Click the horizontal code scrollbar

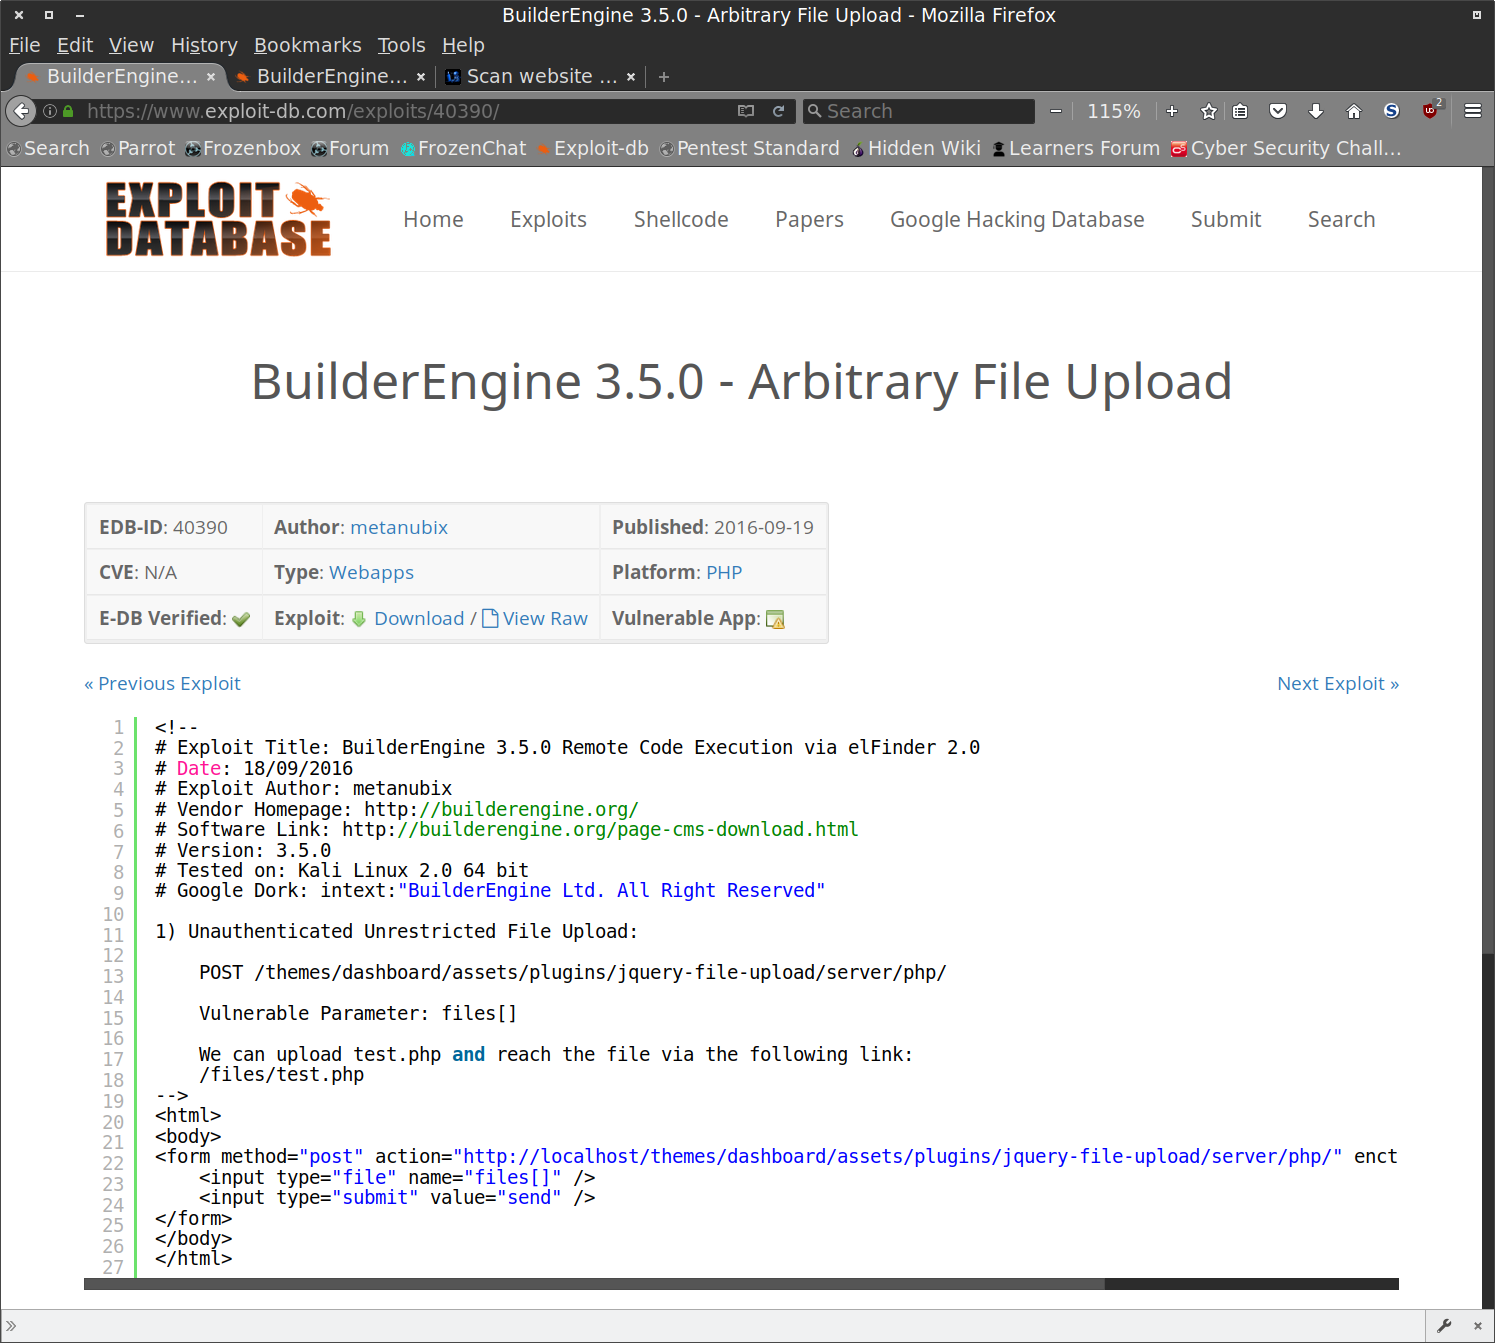click(x=594, y=1284)
